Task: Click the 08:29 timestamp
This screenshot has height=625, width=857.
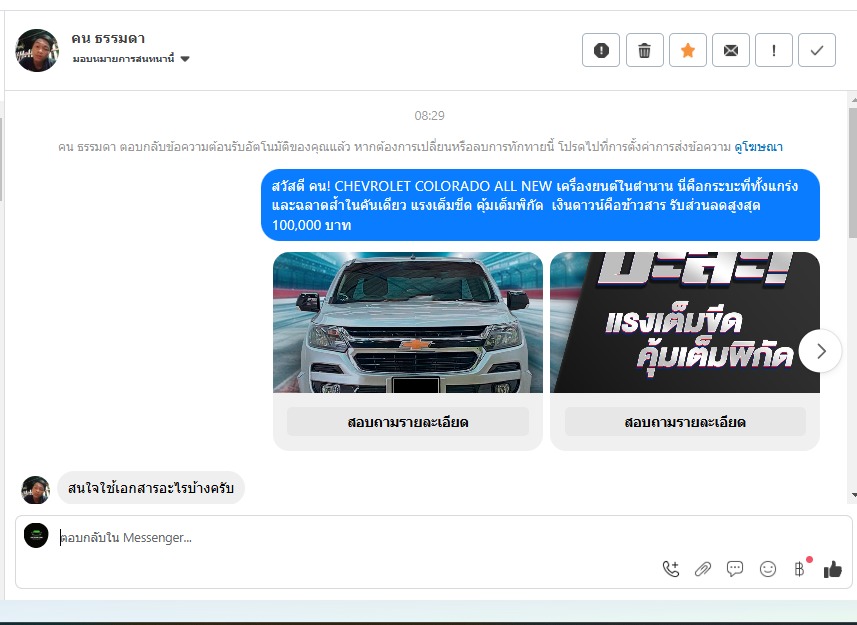Action: tap(430, 116)
